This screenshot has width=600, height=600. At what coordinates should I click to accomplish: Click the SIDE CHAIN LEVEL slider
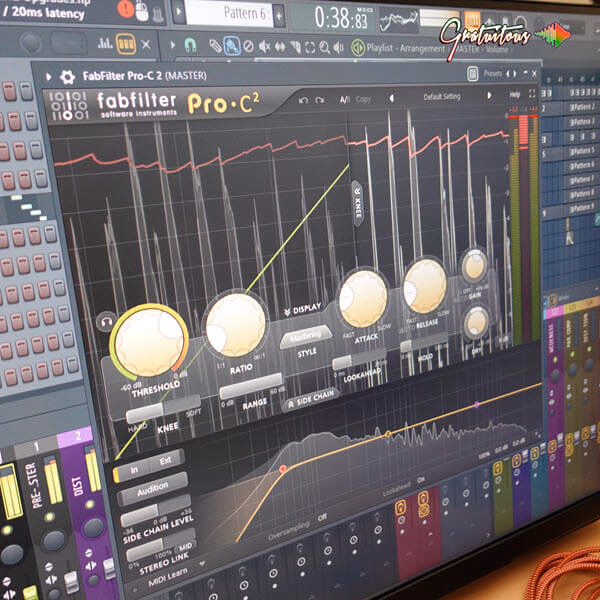point(156,510)
